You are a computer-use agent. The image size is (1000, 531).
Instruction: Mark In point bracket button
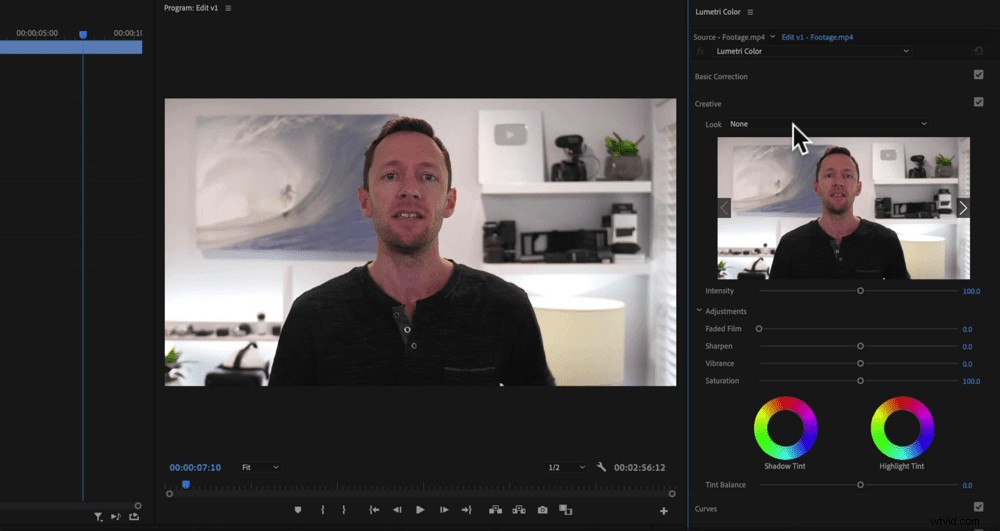coord(323,510)
